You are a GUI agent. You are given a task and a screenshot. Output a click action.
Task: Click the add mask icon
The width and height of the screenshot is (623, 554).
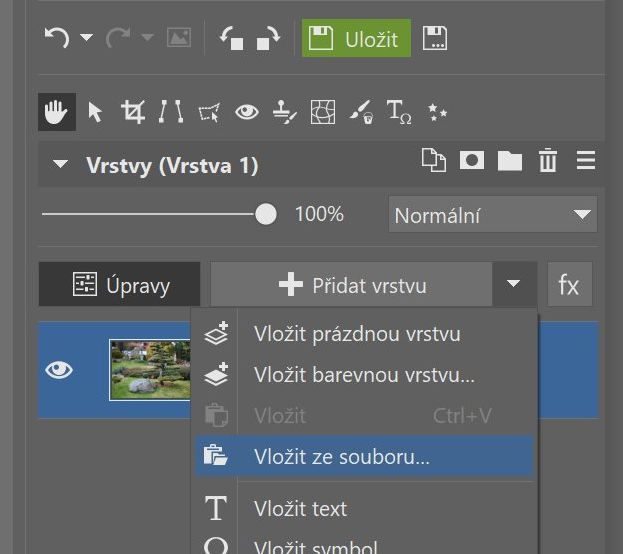tap(472, 161)
